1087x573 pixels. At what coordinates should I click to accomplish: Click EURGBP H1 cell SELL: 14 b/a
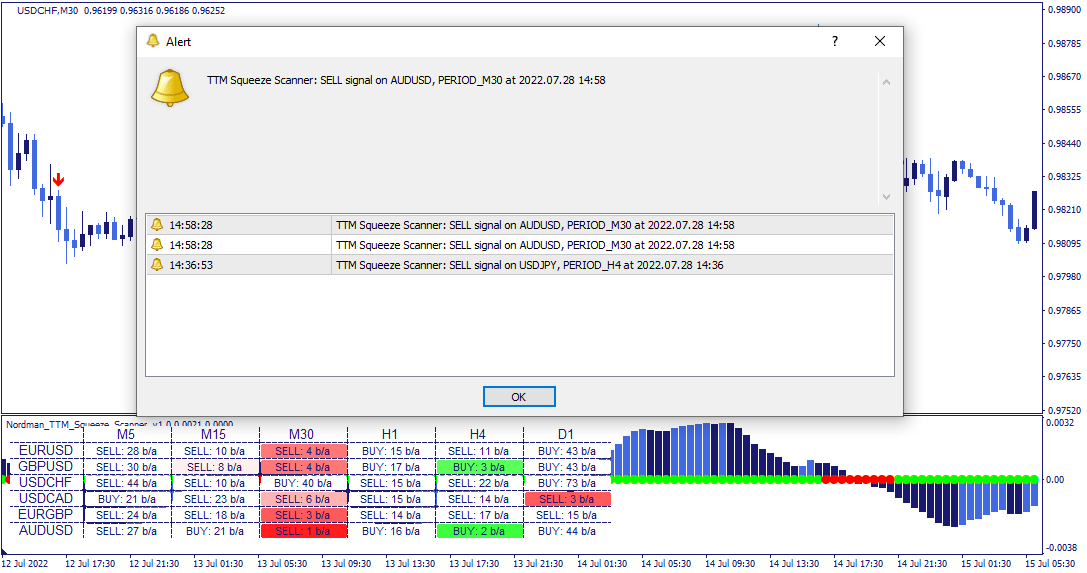[392, 515]
